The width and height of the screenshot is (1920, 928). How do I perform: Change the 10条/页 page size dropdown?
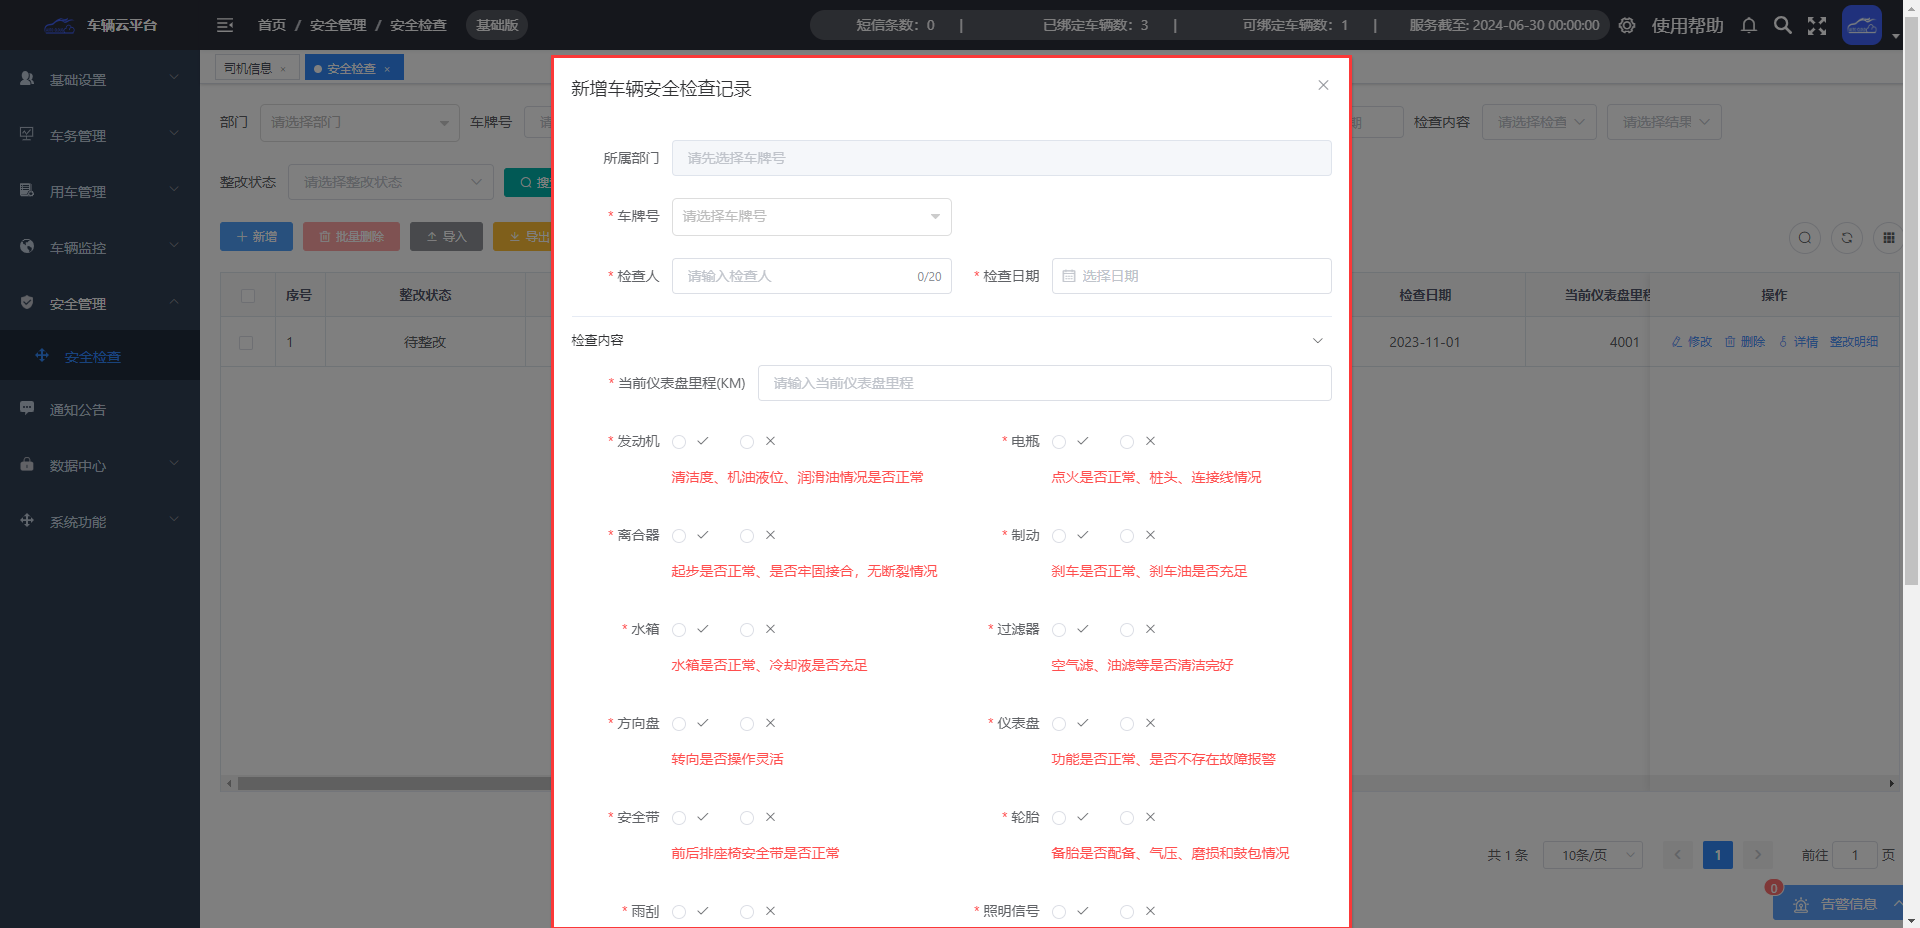1593,855
